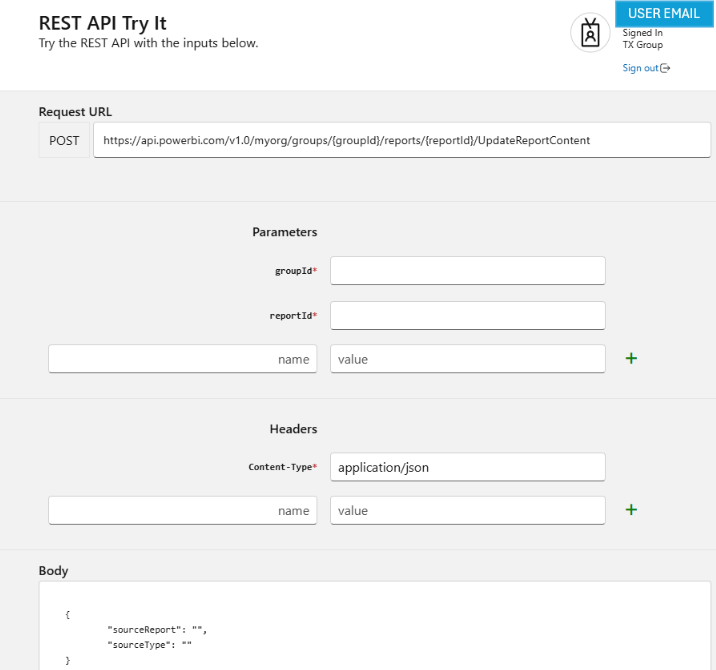
Task: Click the sign out arrow icon
Action: tap(666, 68)
